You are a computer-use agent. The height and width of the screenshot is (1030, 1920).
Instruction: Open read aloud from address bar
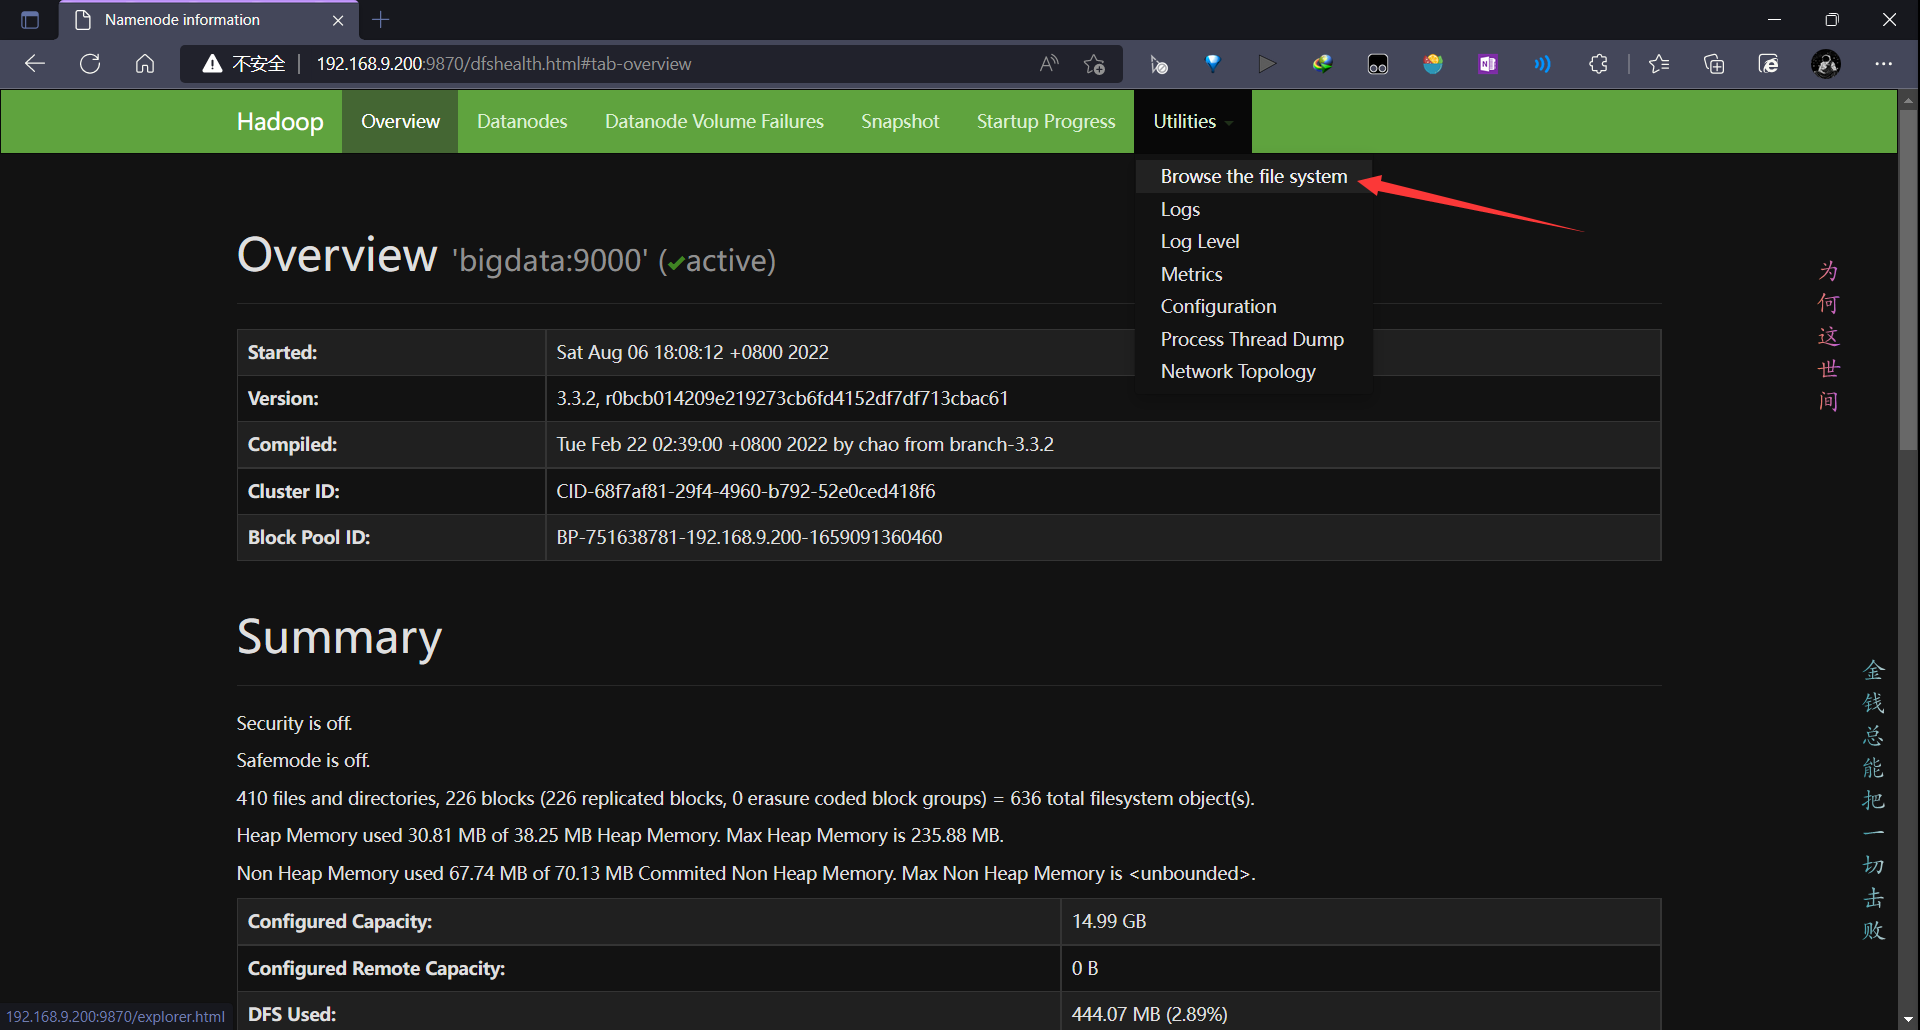point(1049,64)
